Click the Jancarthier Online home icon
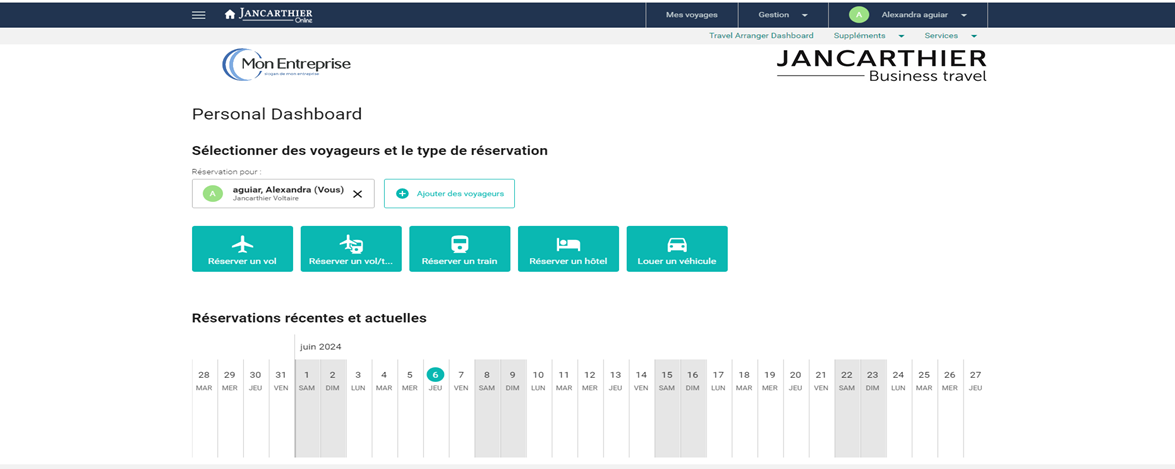1175x469 pixels. pos(230,15)
